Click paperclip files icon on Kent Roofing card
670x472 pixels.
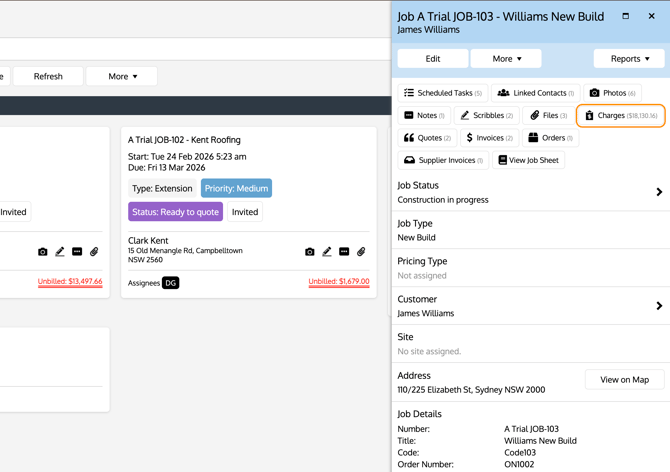pos(361,252)
